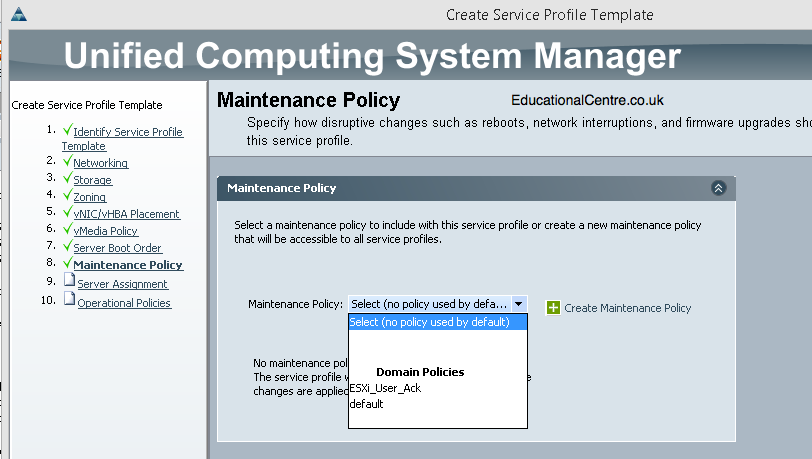Go to the Server Assignment step
This screenshot has width=812, height=459.
point(122,284)
